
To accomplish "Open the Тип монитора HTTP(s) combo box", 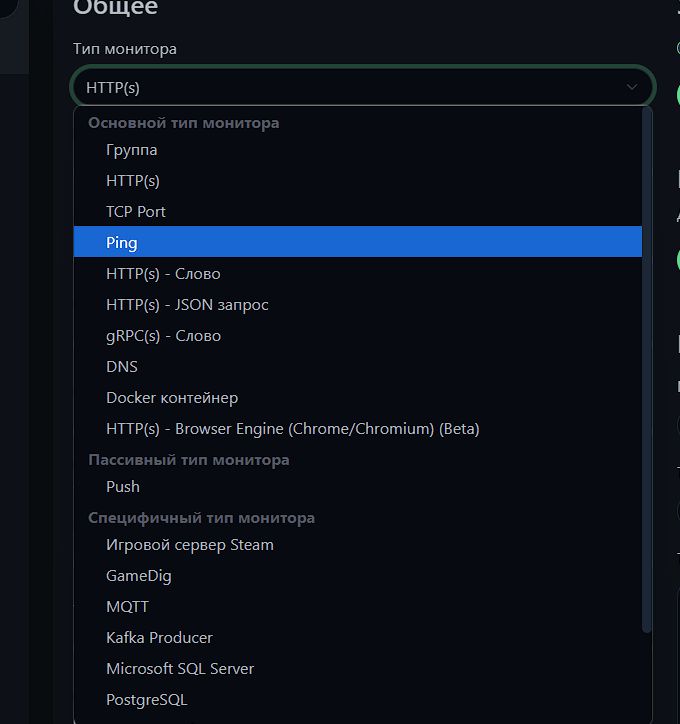I will point(363,87).
